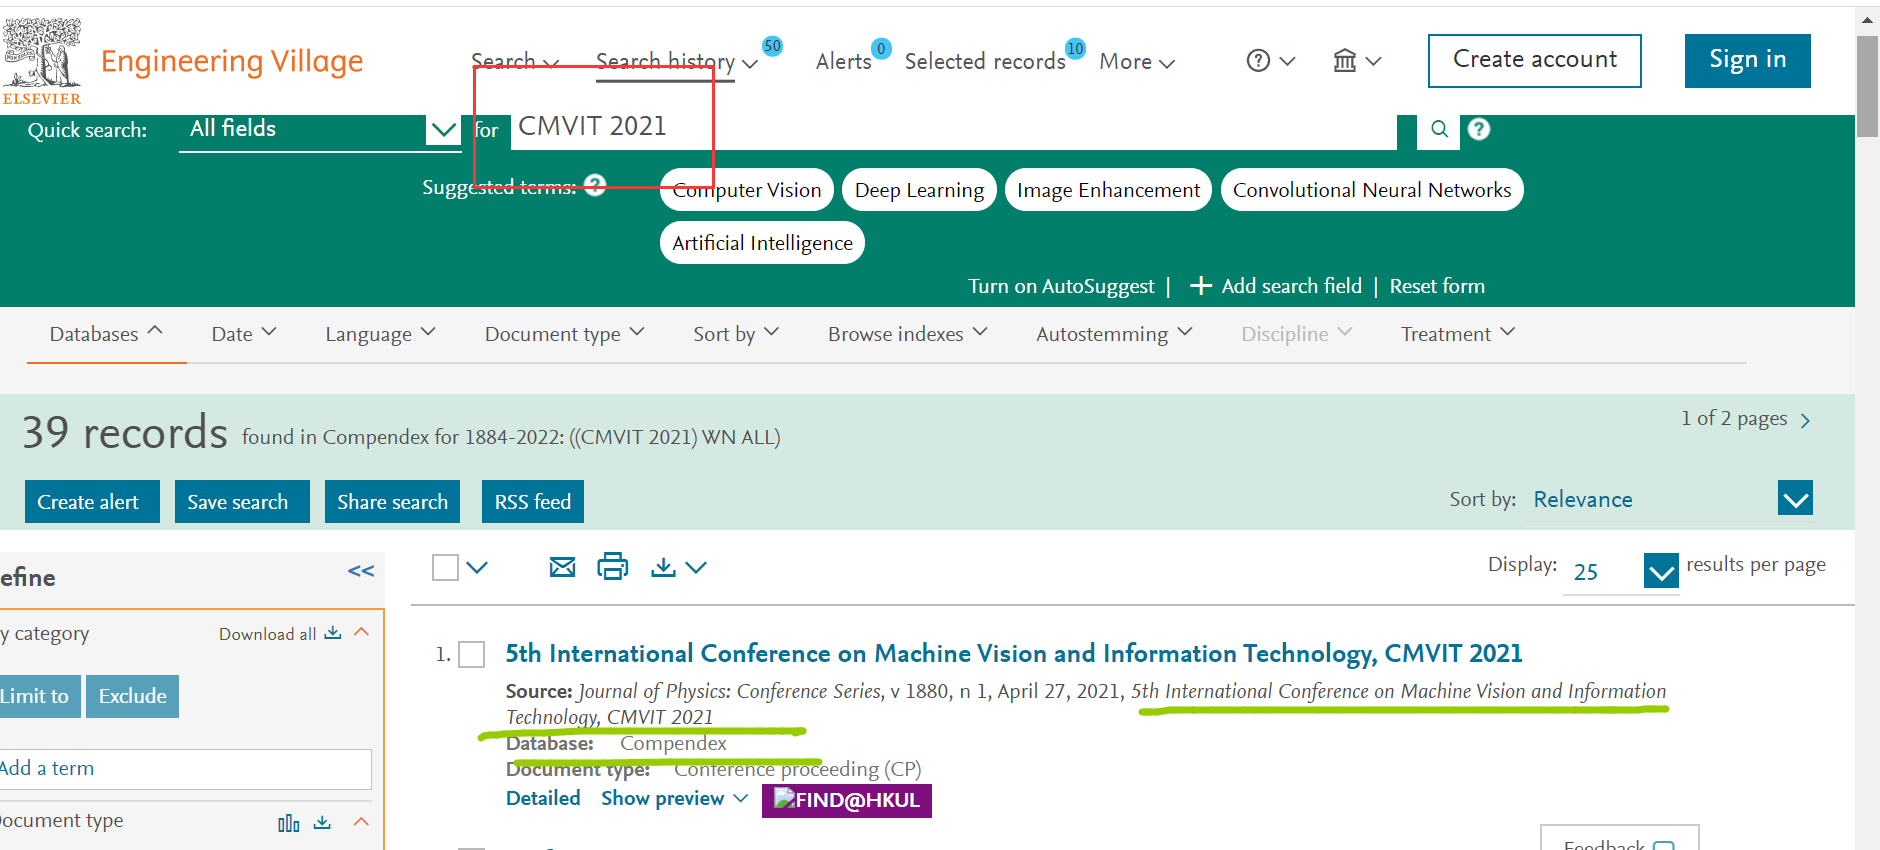
Task: Open Selected records in header
Action: pyautogui.click(x=985, y=62)
